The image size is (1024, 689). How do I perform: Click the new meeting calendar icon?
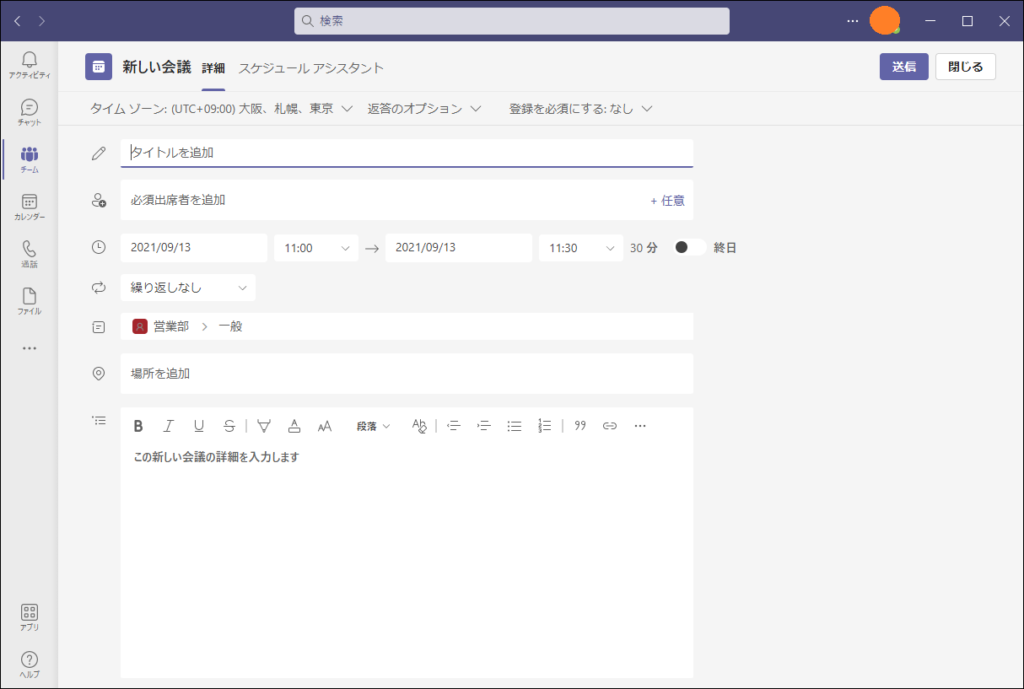coord(99,67)
